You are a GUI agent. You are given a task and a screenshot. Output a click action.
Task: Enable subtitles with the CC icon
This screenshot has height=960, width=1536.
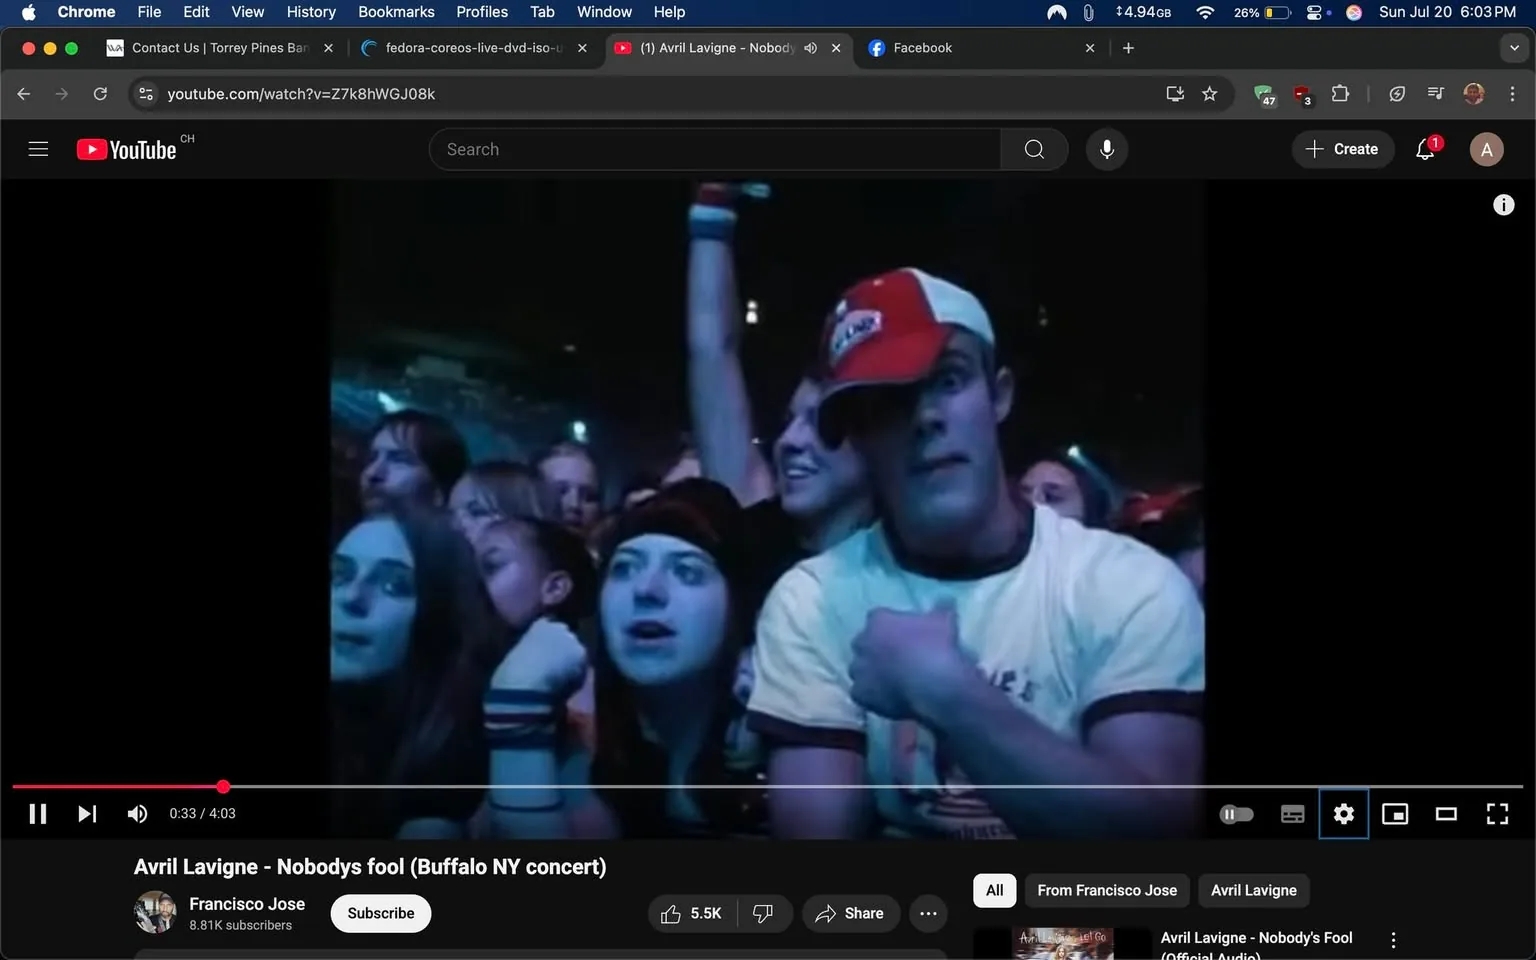click(1292, 813)
